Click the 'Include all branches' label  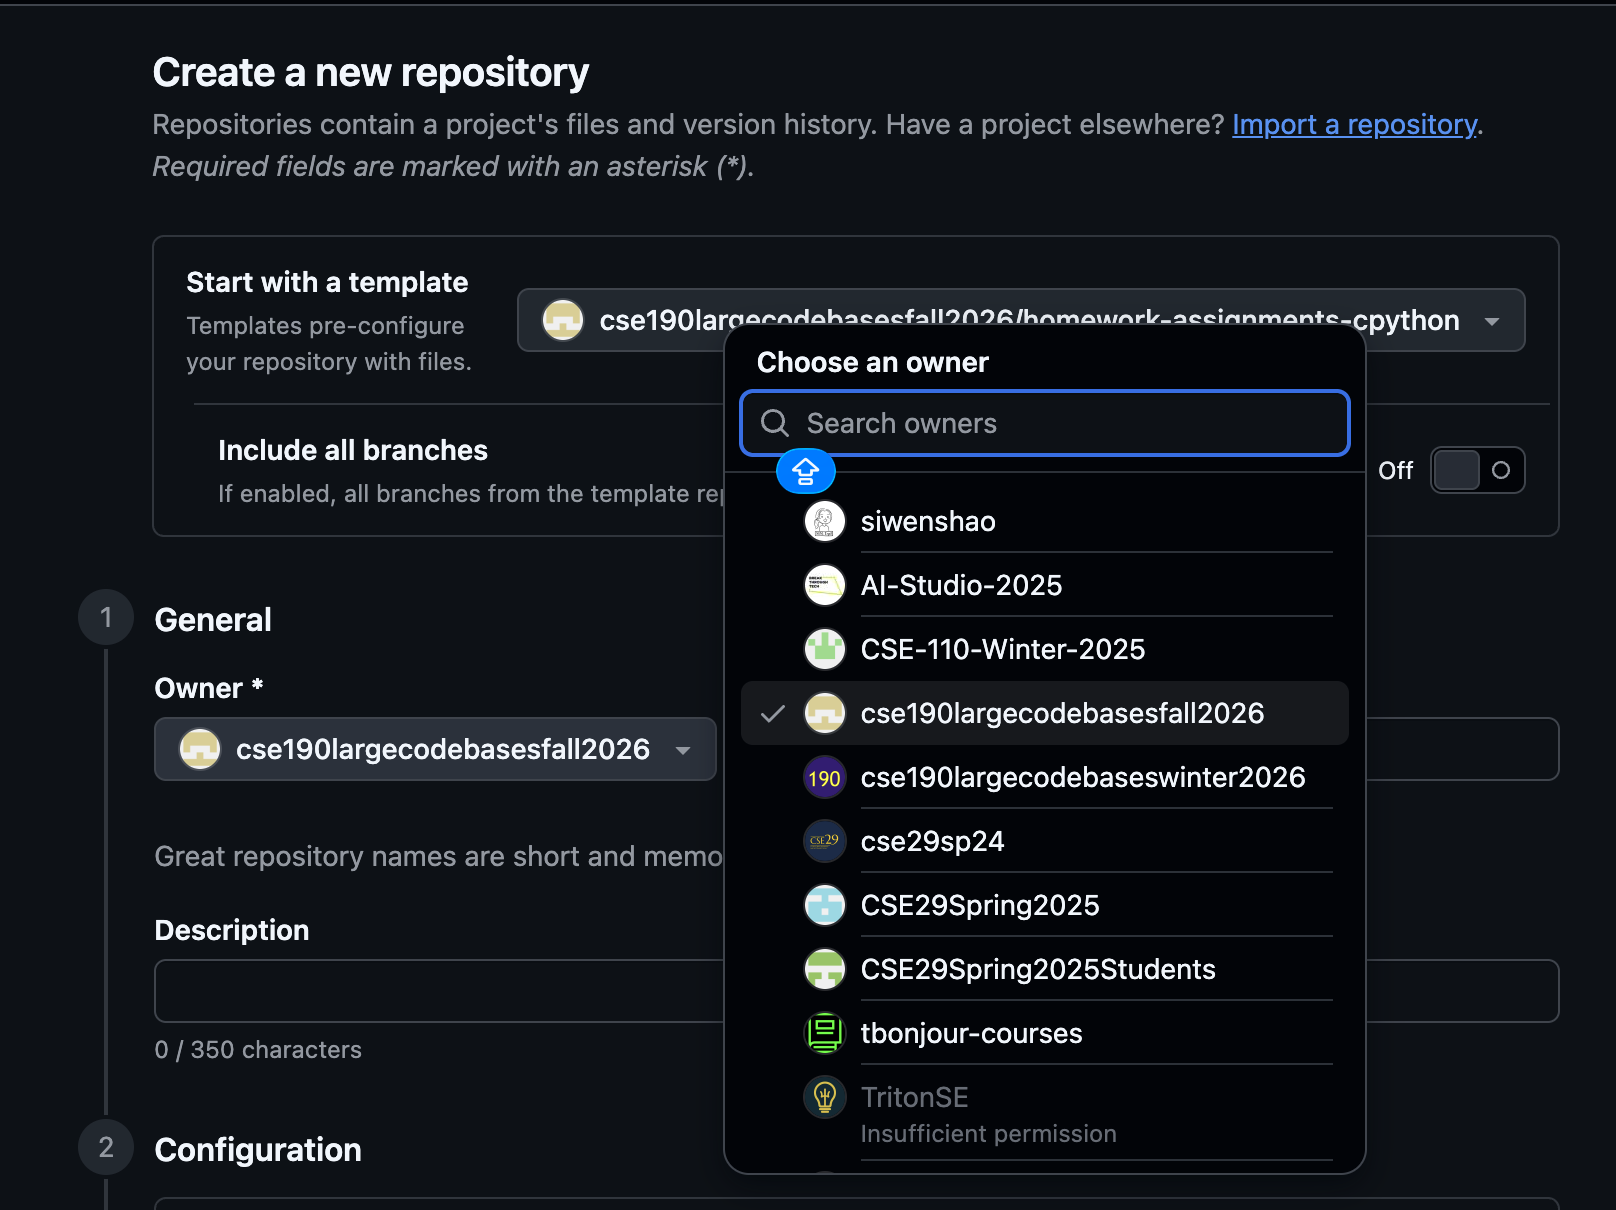click(x=353, y=451)
